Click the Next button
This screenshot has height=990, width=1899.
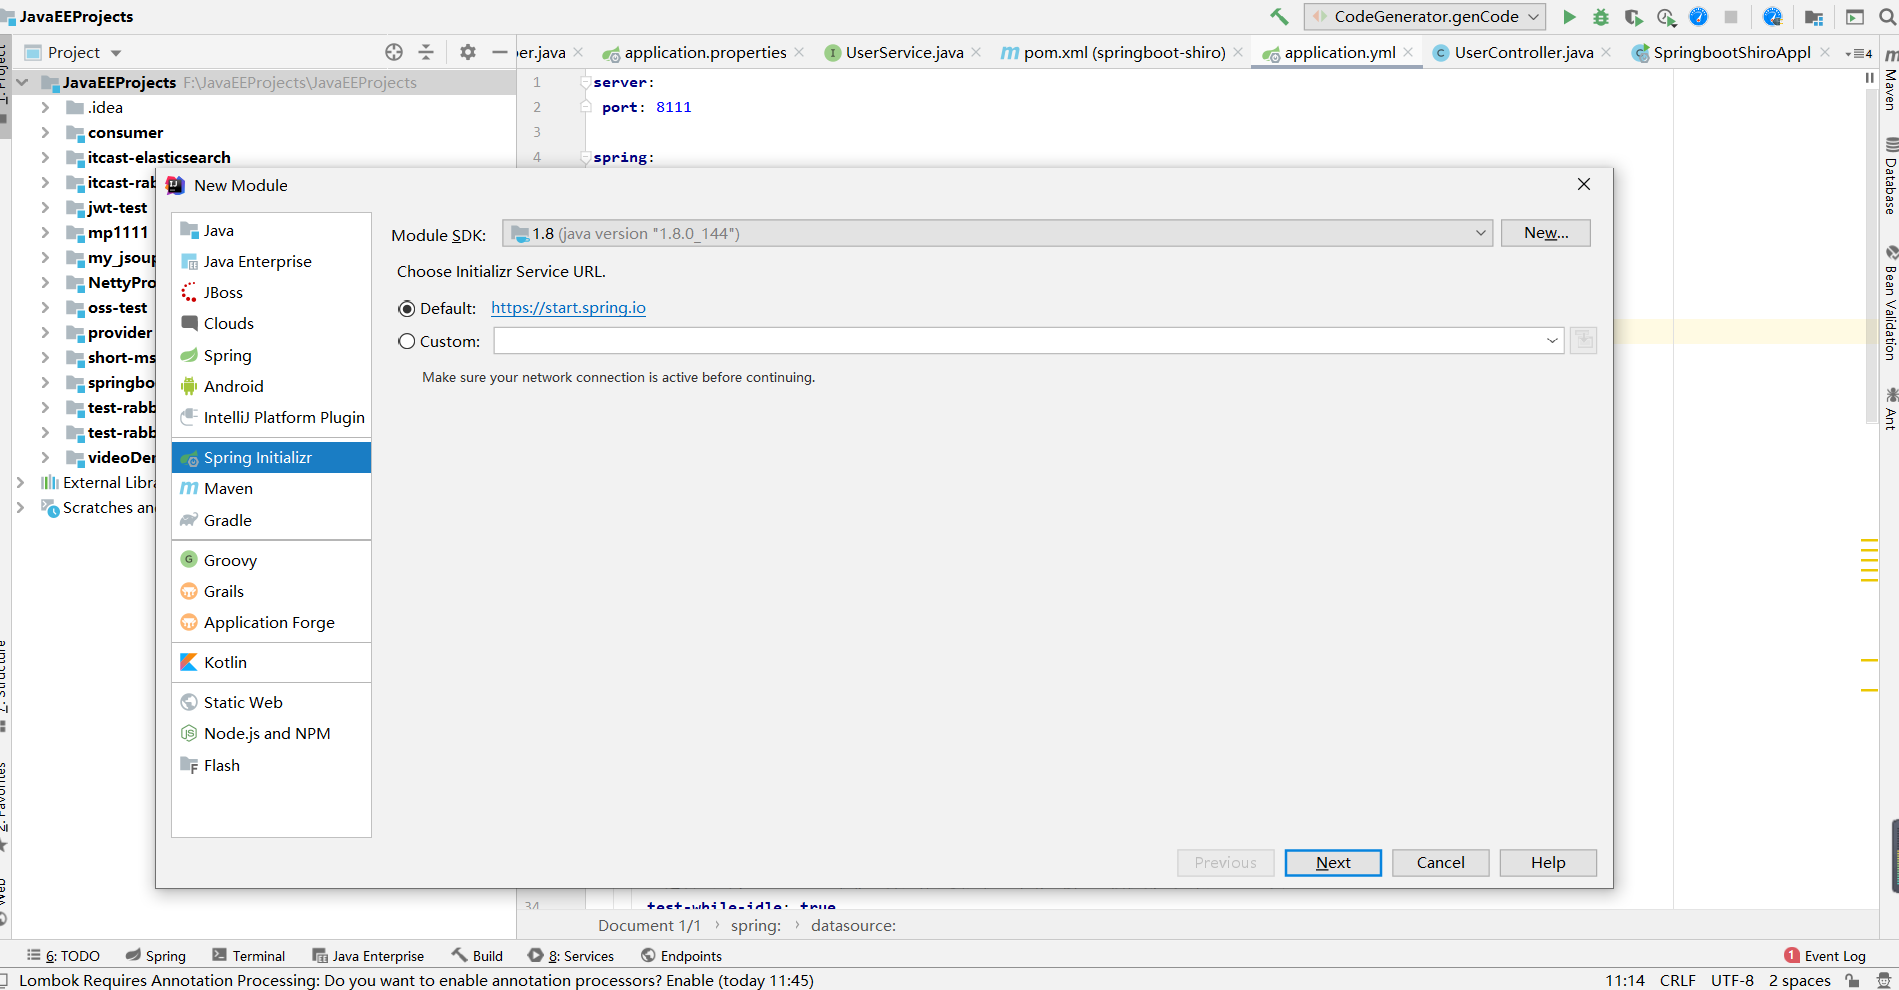point(1332,863)
